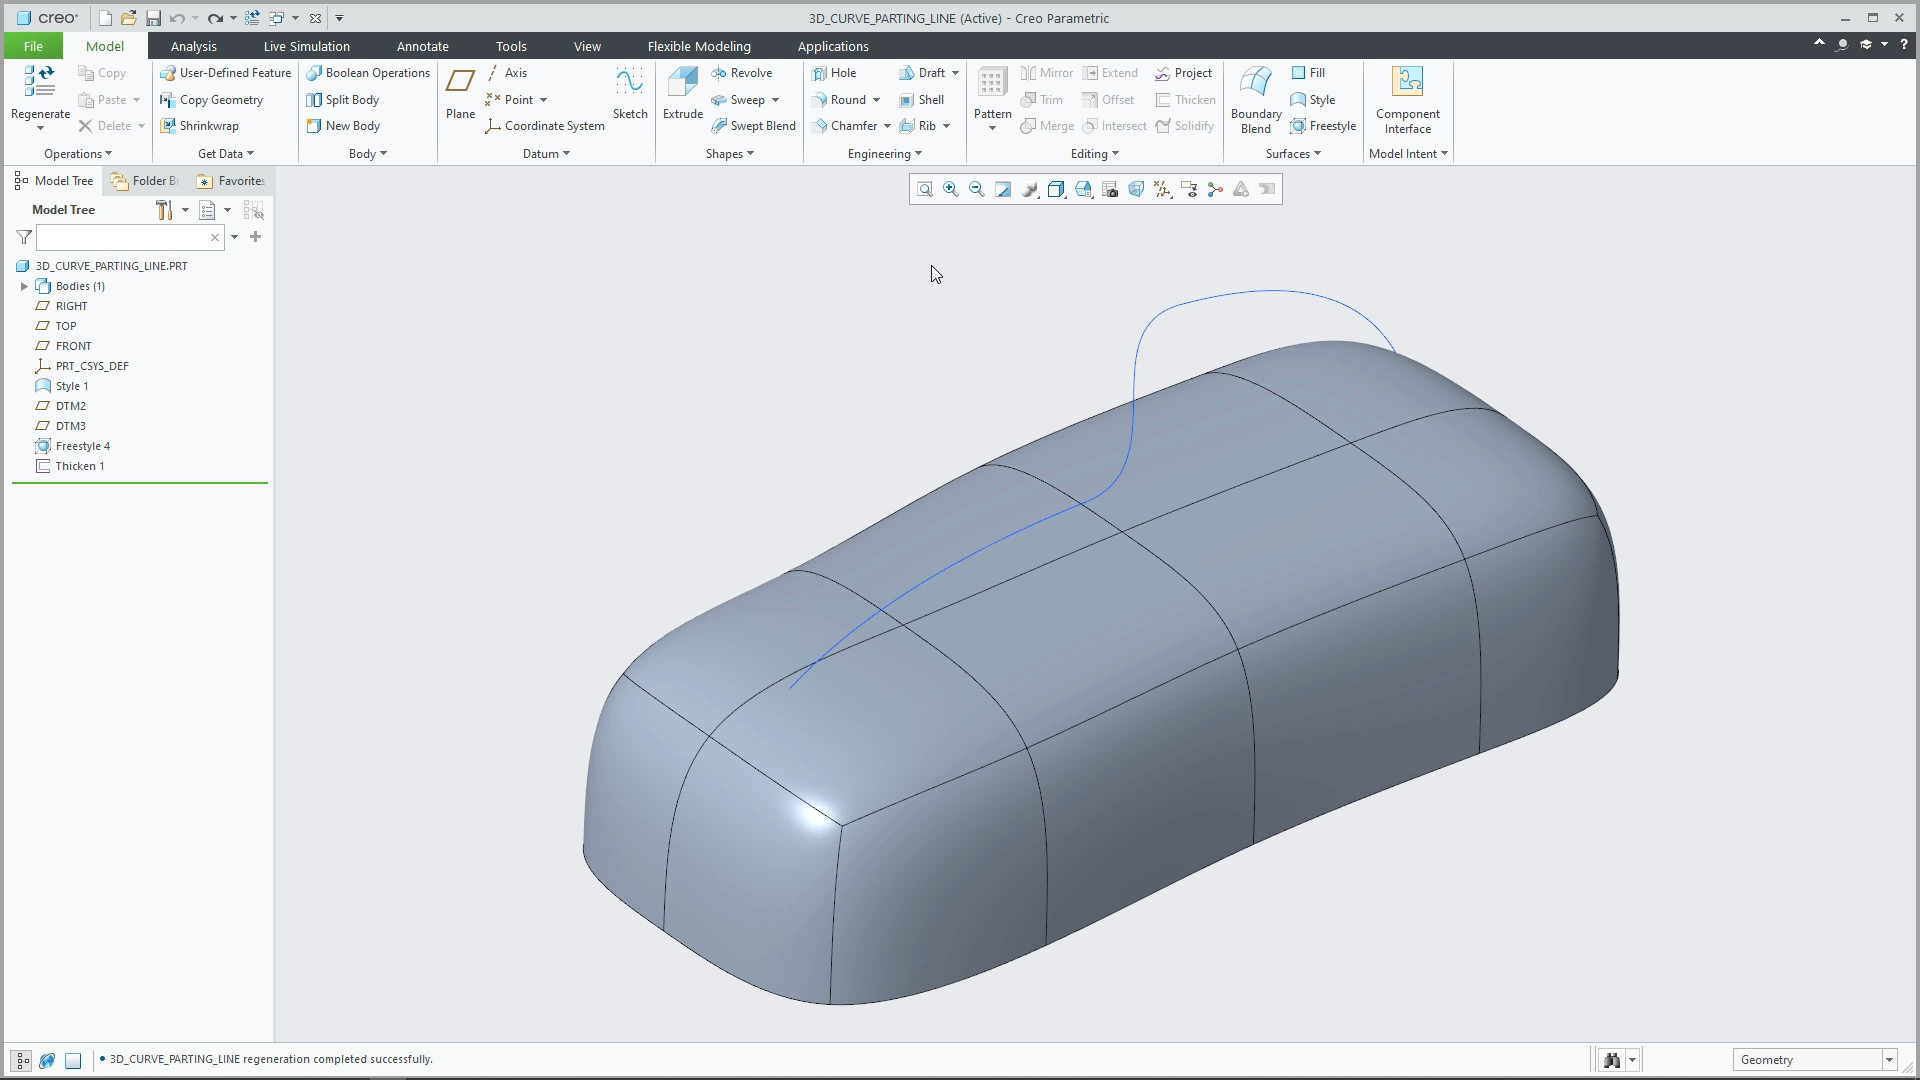Toggle the Perspective View icon

(x=1136, y=189)
